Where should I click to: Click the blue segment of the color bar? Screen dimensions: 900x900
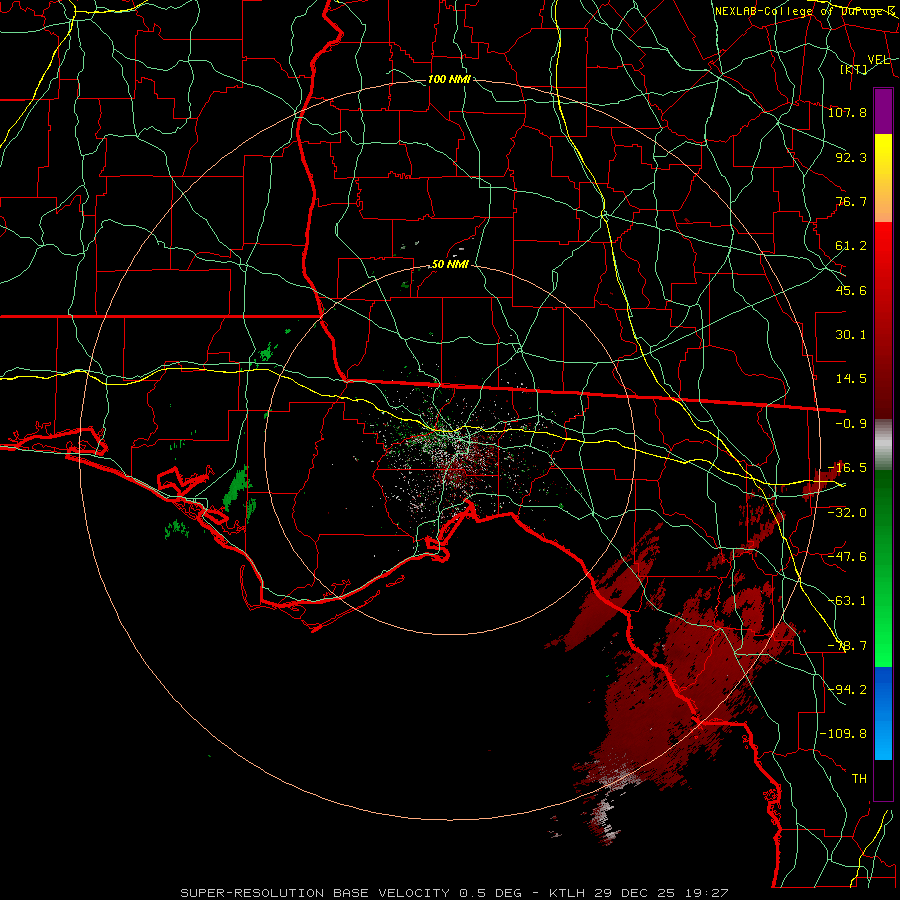[x=883, y=713]
